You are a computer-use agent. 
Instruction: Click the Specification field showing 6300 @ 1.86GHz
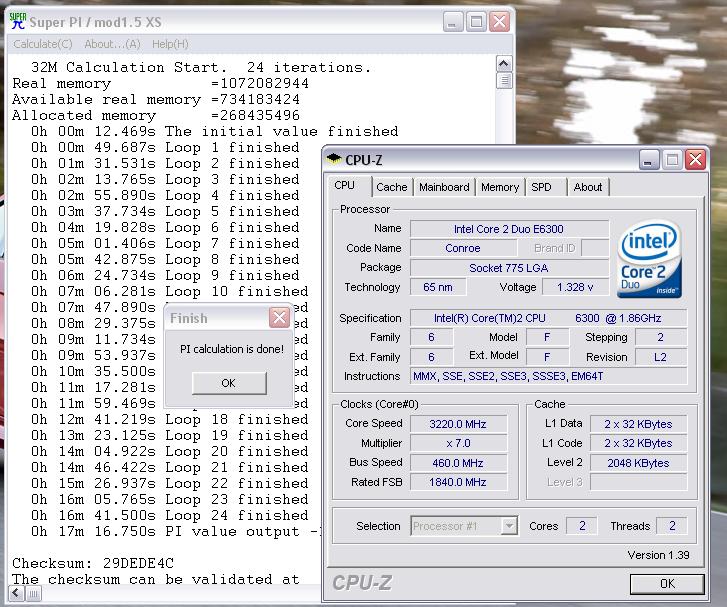(x=548, y=318)
